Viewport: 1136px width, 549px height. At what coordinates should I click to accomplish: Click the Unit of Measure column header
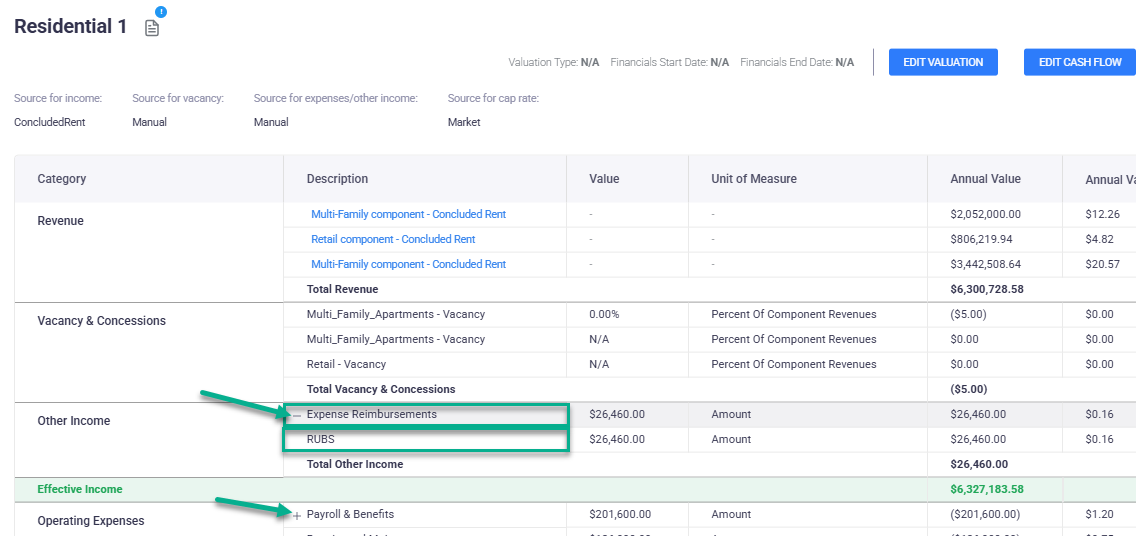[754, 179]
